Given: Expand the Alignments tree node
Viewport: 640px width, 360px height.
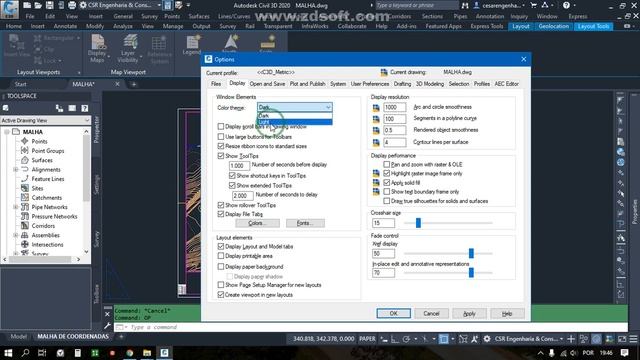Looking at the screenshot, I should pos(16,169).
